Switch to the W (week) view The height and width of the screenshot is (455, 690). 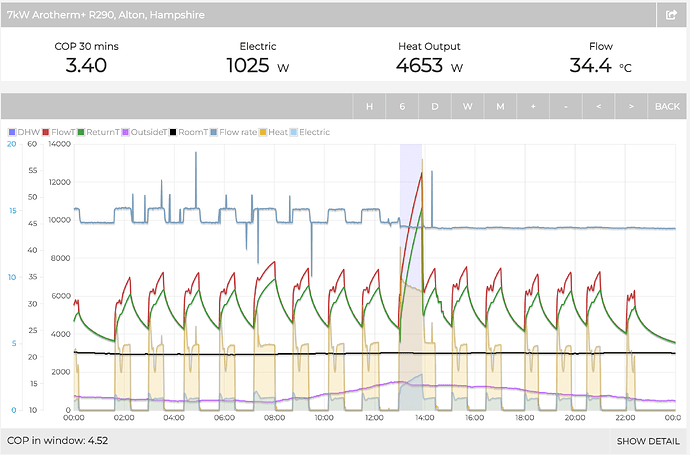click(467, 106)
